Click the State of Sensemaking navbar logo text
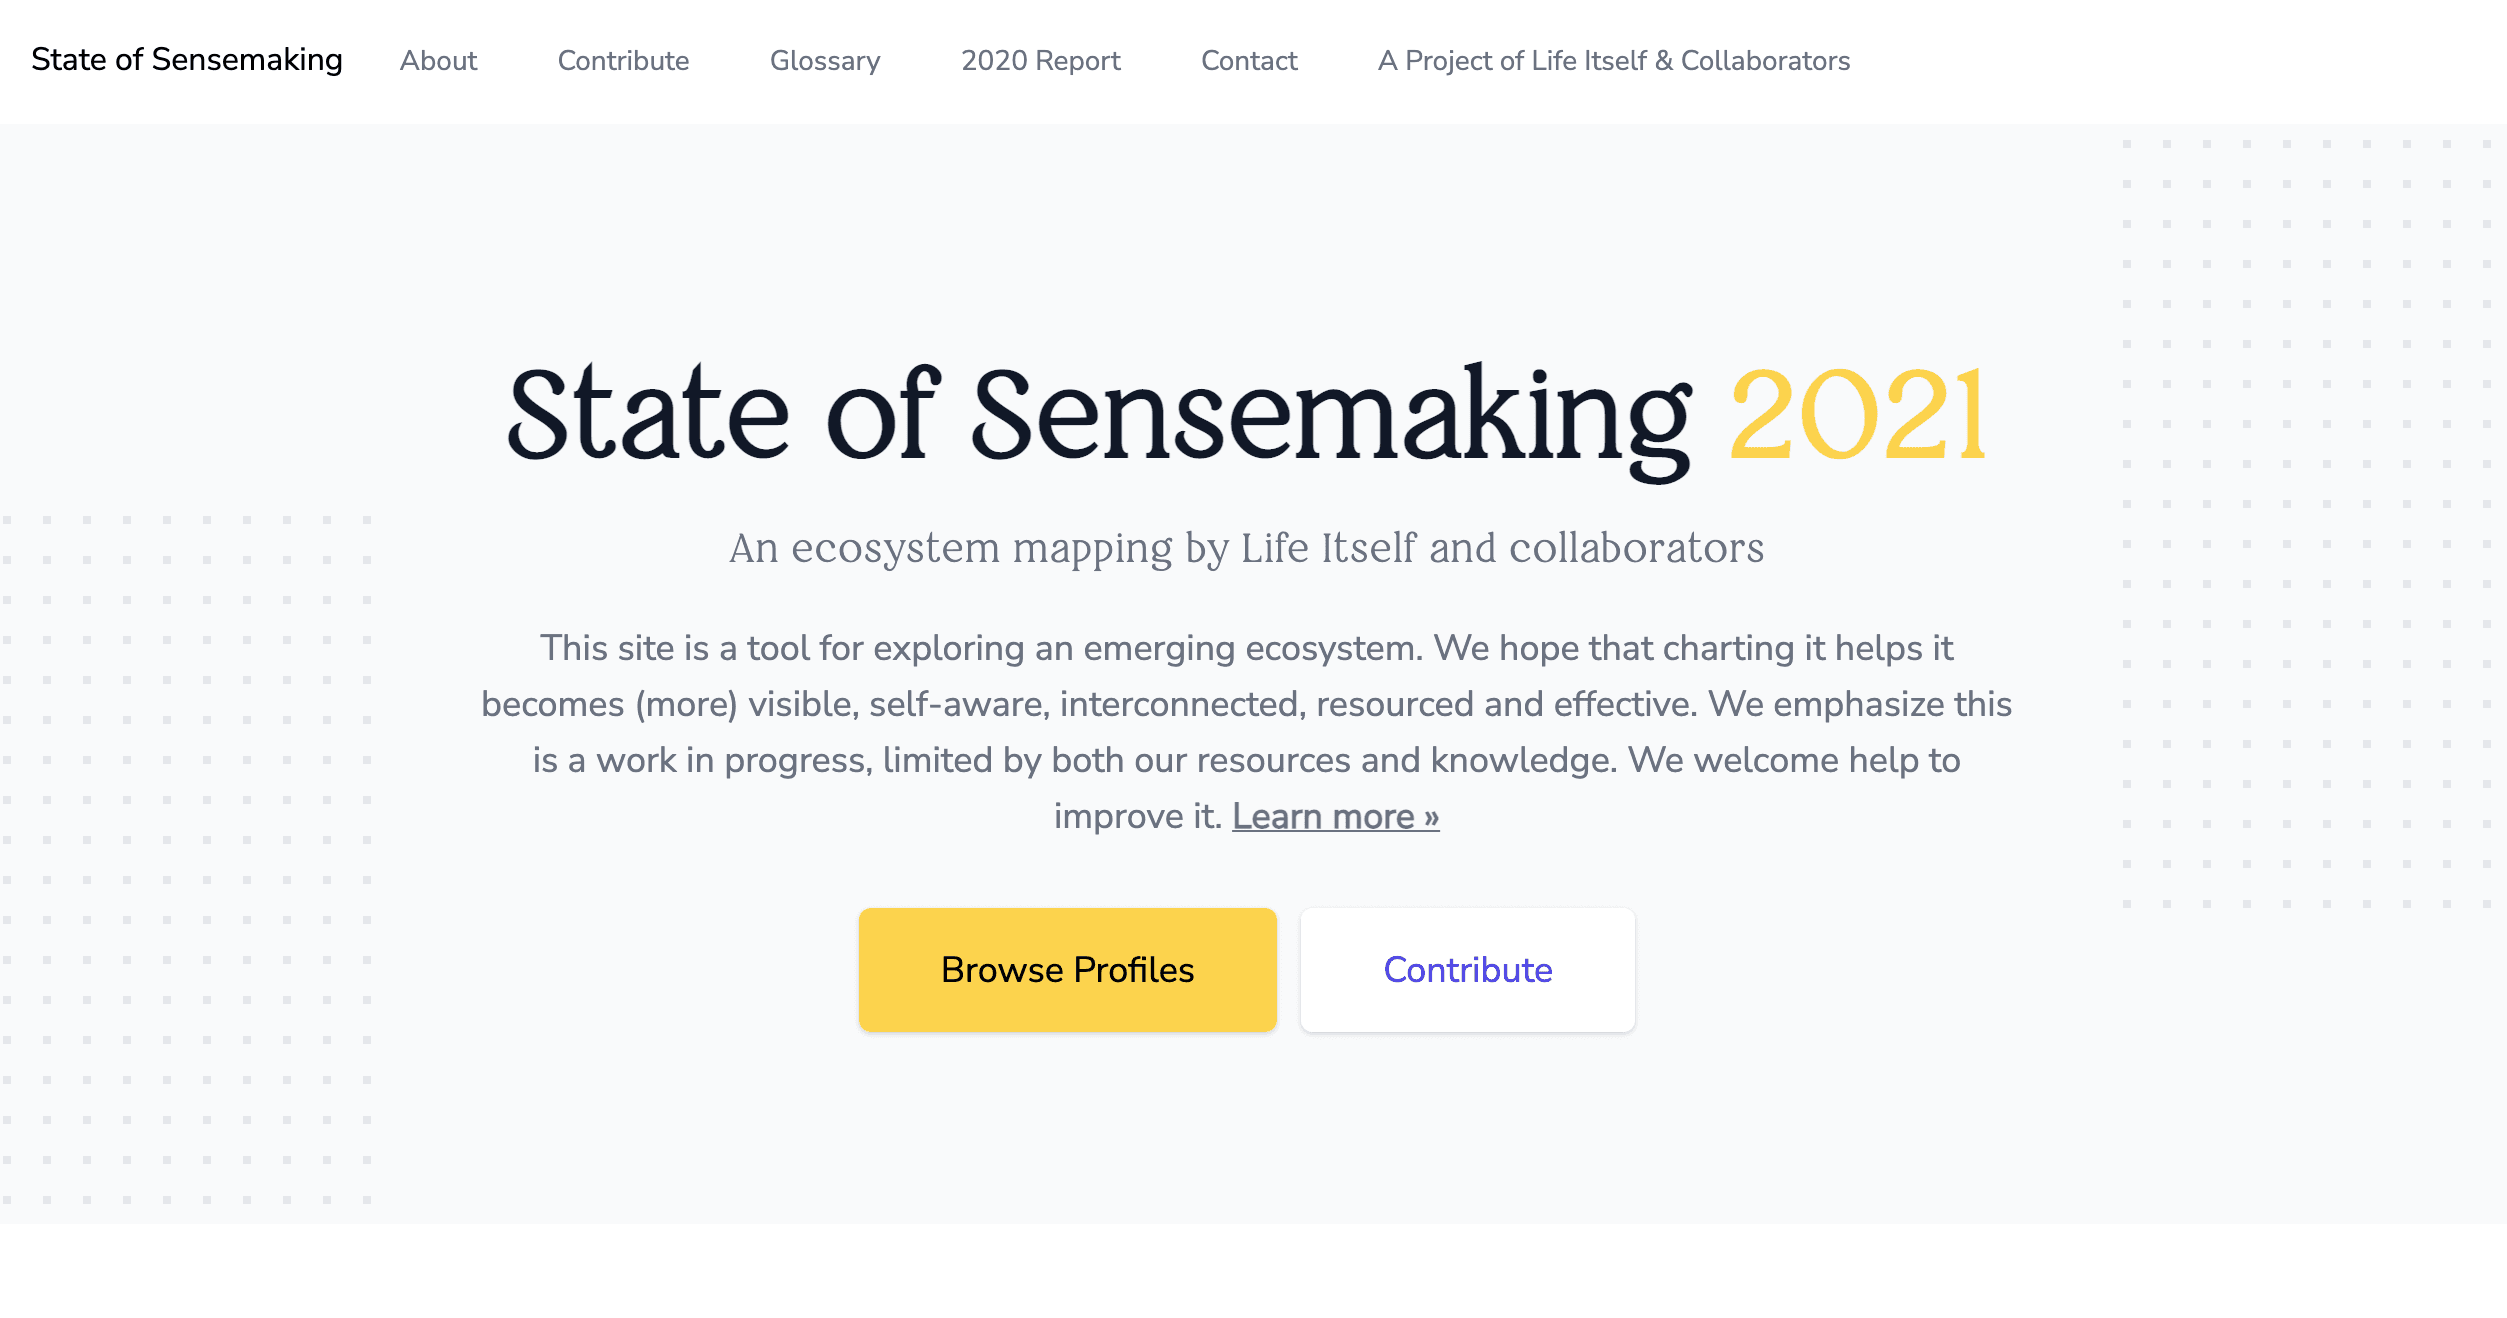Screen dimensions: 2507x1318 tap(187, 60)
